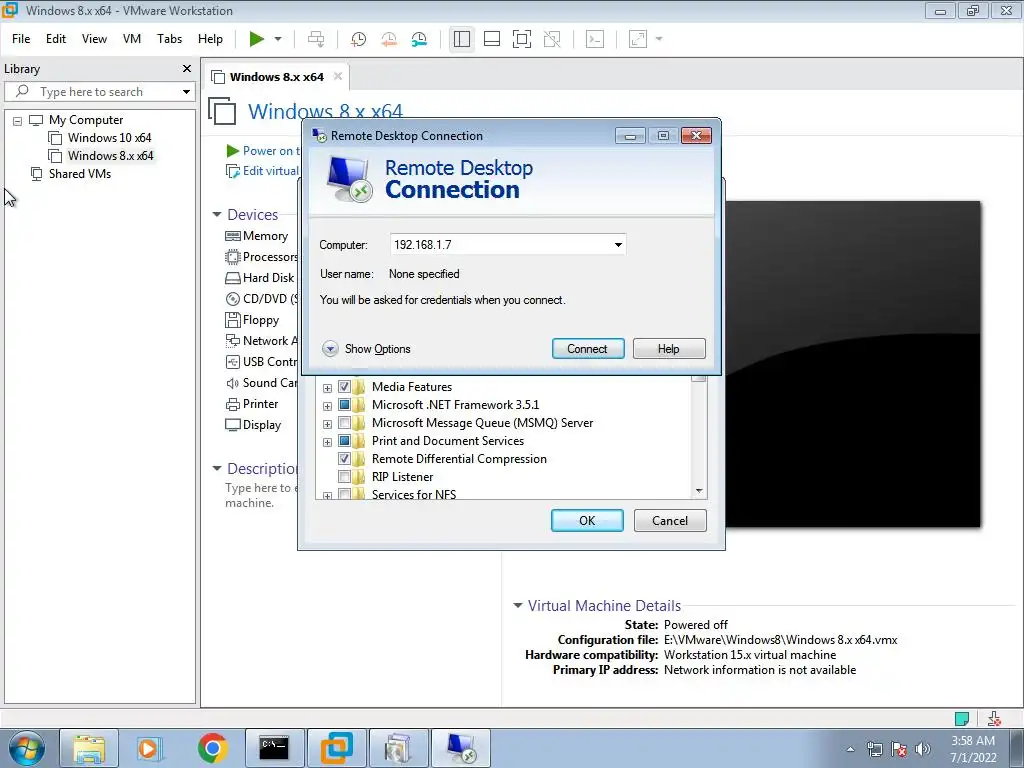The width and height of the screenshot is (1024, 768).
Task: Open Google Chrome from the taskbar
Action: click(212, 748)
